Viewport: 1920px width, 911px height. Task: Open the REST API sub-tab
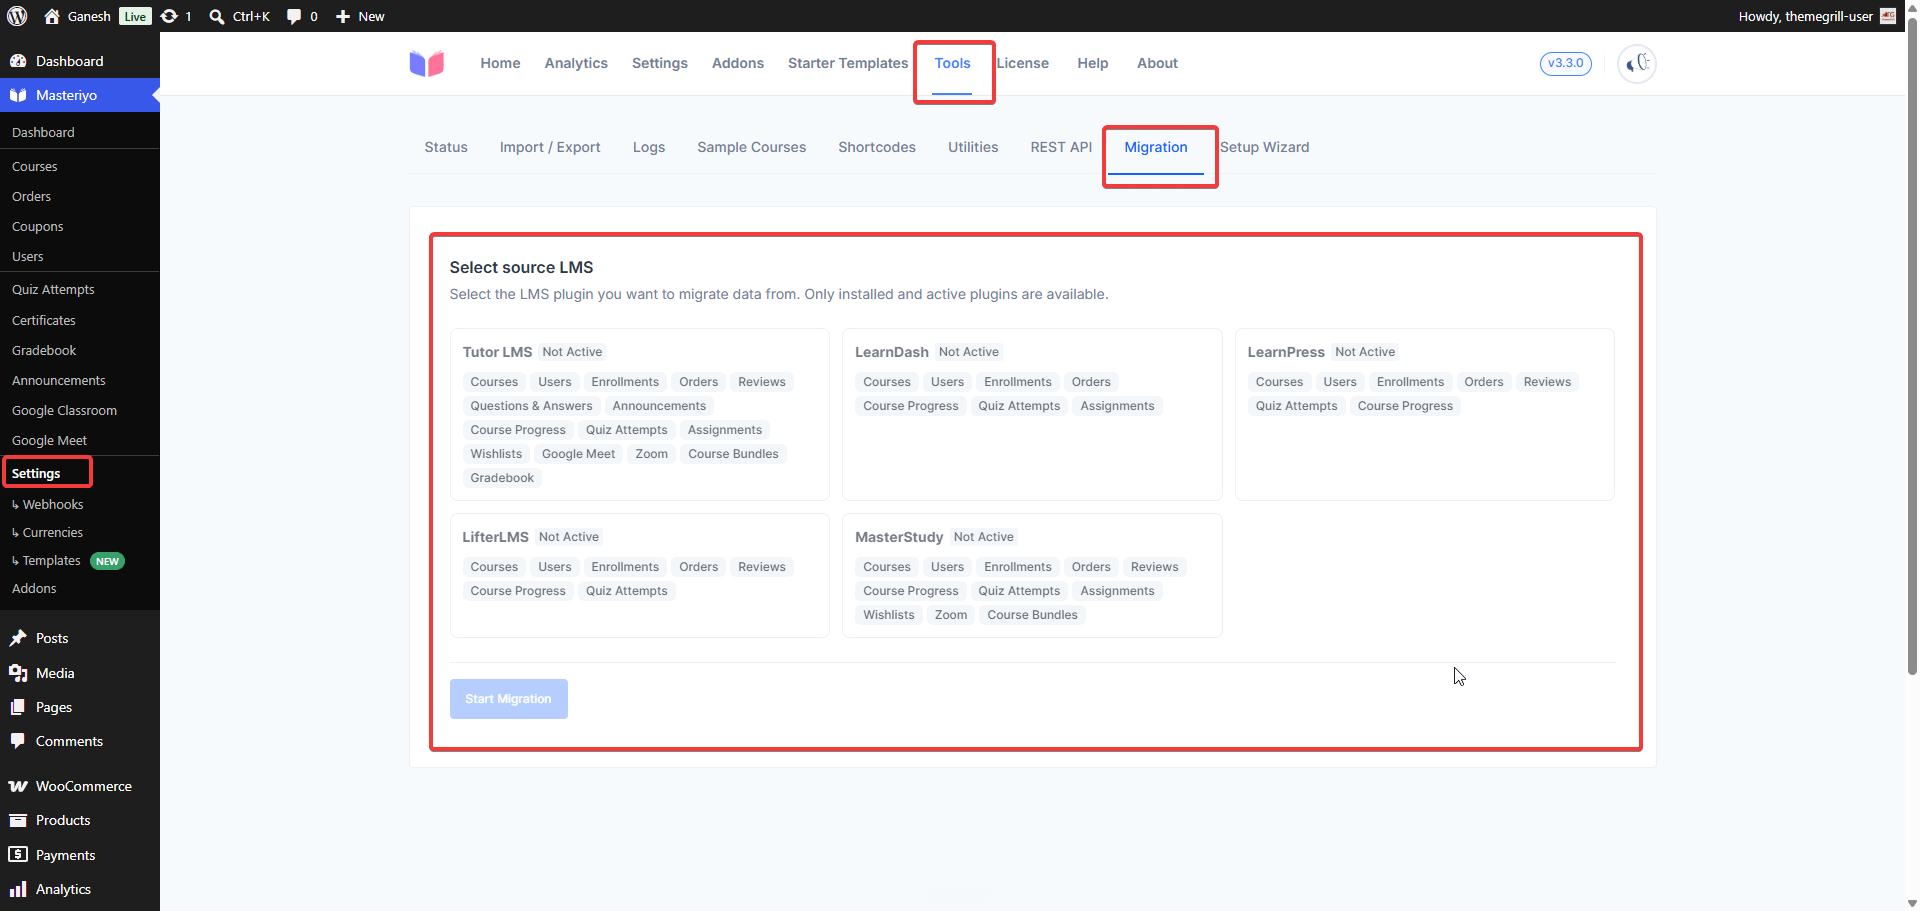pyautogui.click(x=1061, y=147)
